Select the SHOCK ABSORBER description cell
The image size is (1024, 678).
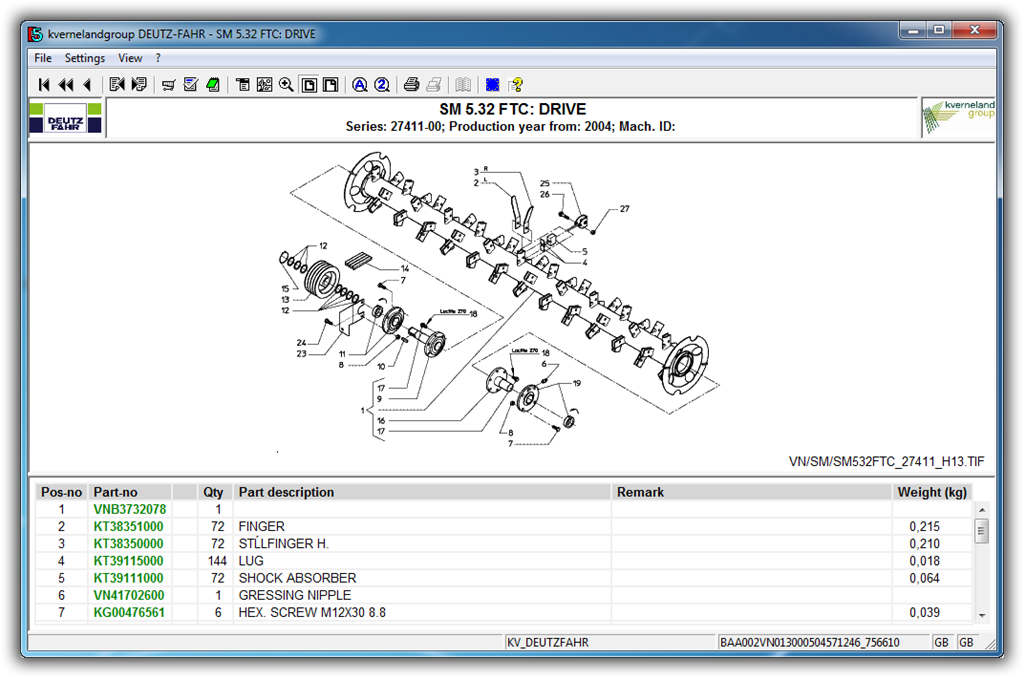(422, 578)
